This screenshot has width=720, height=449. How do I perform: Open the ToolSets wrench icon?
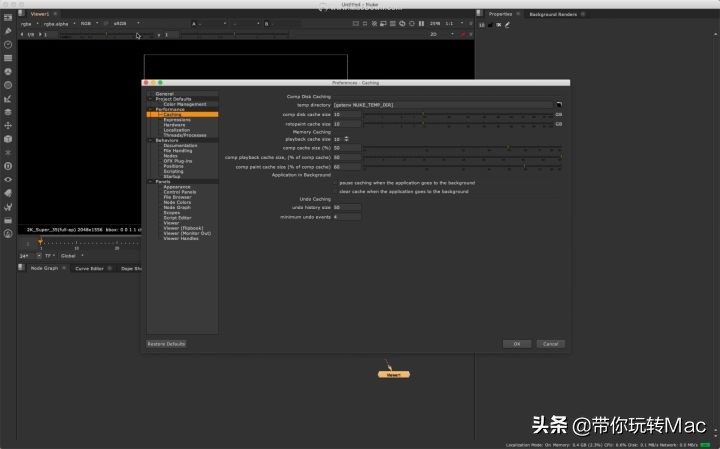click(x=8, y=207)
